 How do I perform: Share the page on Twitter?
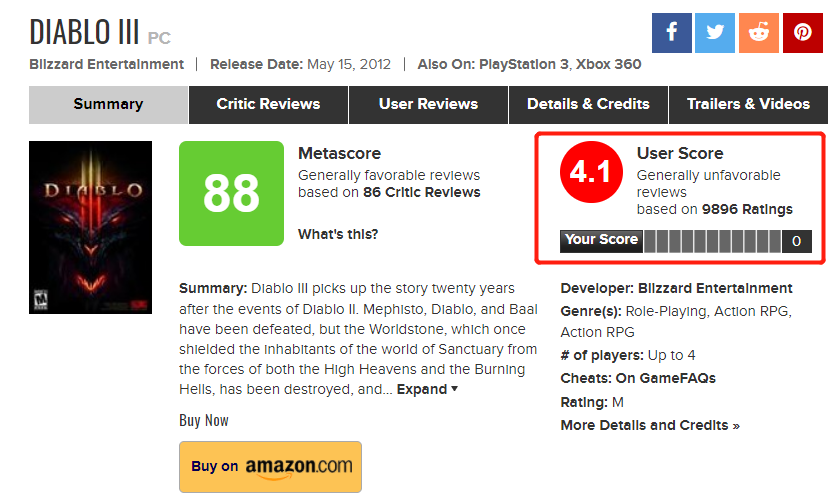715,33
